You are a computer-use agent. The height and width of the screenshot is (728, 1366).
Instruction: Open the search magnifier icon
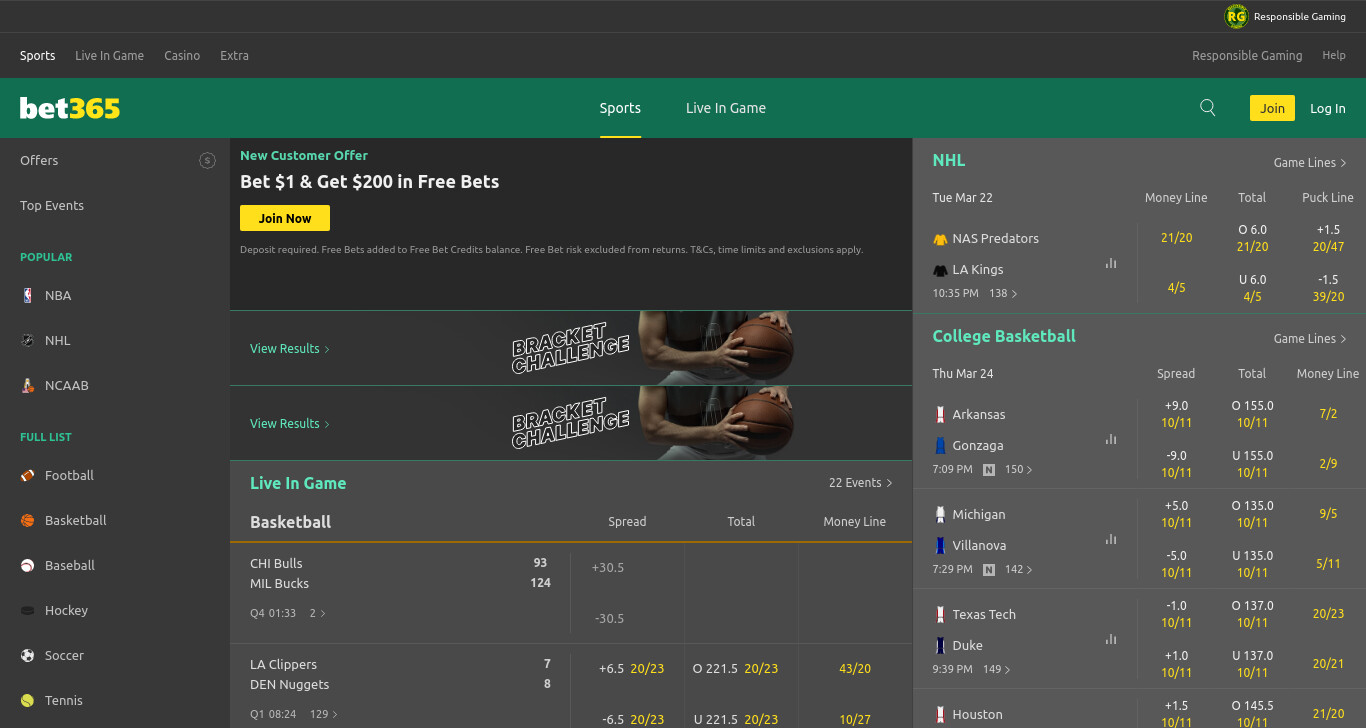click(x=1208, y=108)
